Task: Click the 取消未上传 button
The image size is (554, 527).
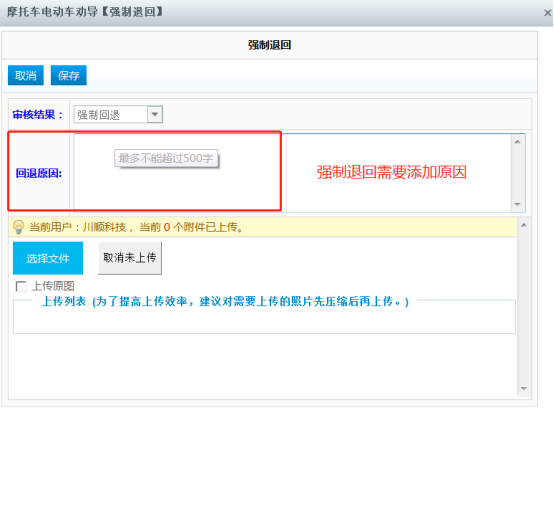Action: click(x=130, y=258)
